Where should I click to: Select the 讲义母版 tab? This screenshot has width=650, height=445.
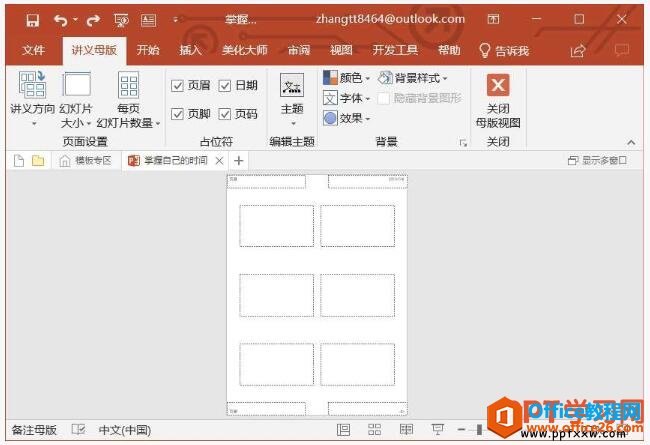[x=94, y=50]
